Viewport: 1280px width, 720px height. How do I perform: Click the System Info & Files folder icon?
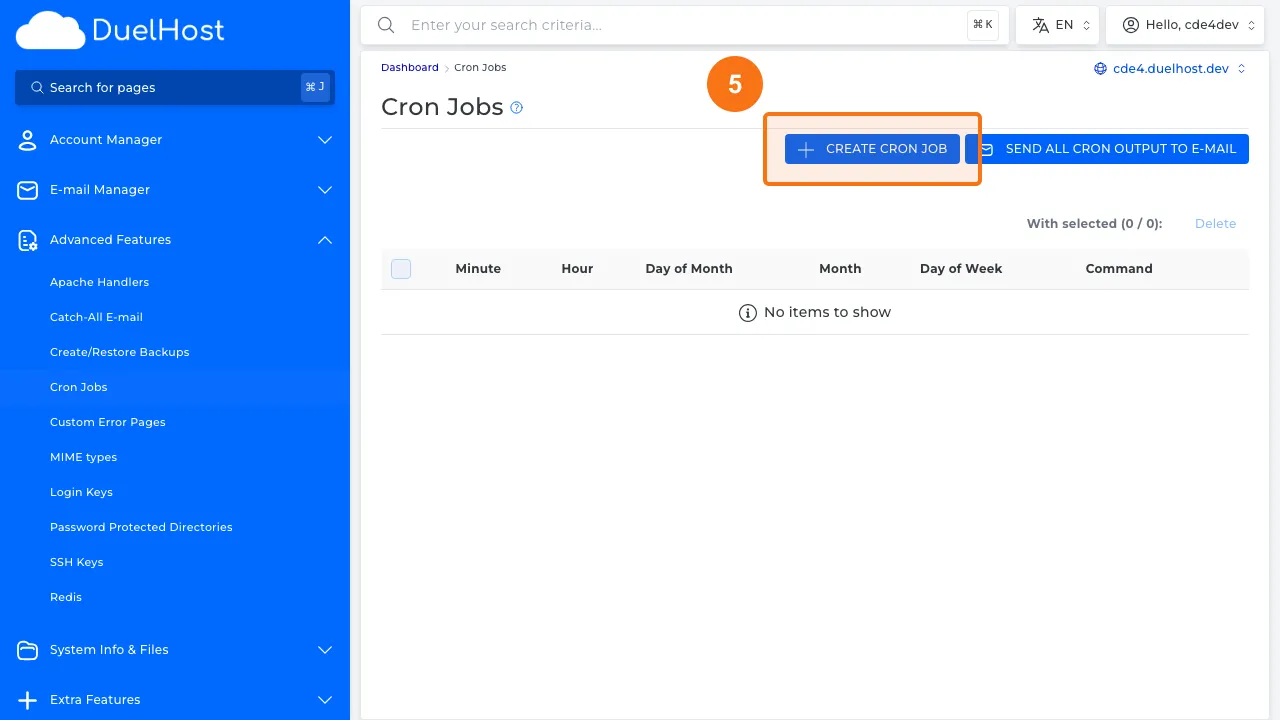(x=27, y=650)
